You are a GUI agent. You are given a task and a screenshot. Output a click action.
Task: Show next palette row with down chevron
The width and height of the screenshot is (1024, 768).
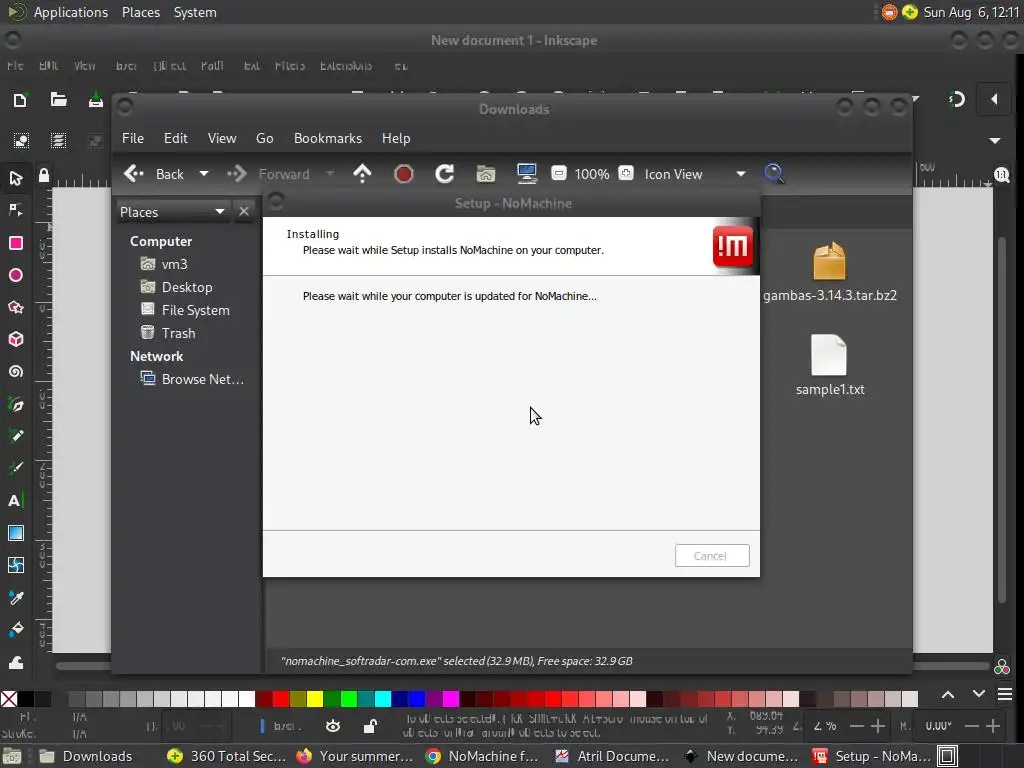click(978, 694)
